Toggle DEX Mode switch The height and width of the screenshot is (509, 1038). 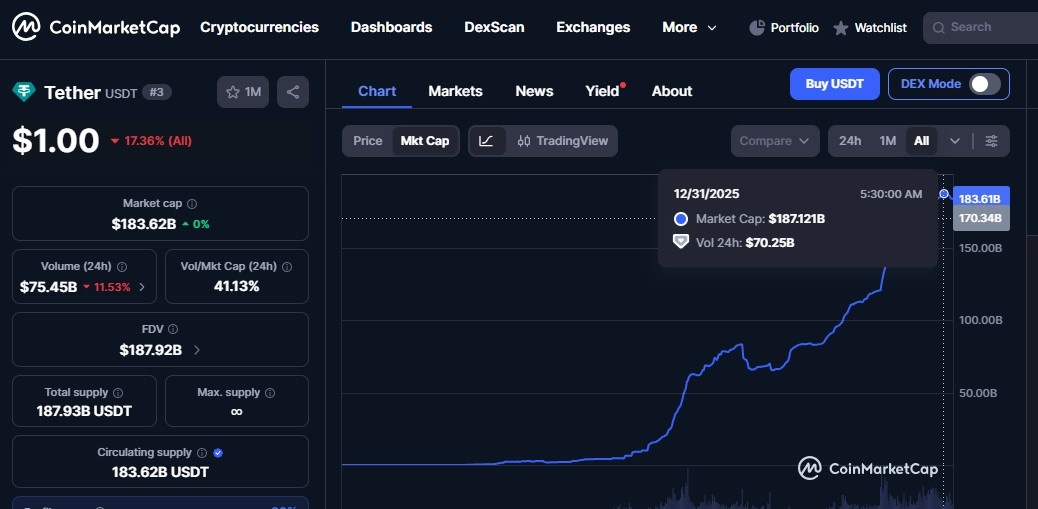[x=984, y=84]
